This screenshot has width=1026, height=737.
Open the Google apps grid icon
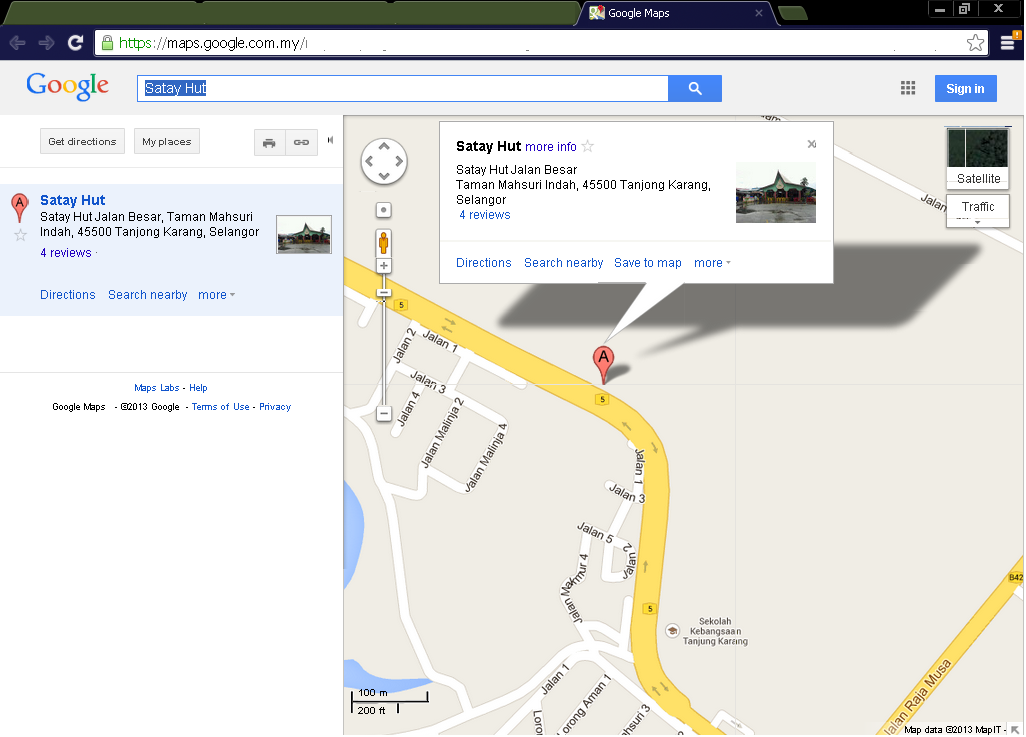click(908, 88)
